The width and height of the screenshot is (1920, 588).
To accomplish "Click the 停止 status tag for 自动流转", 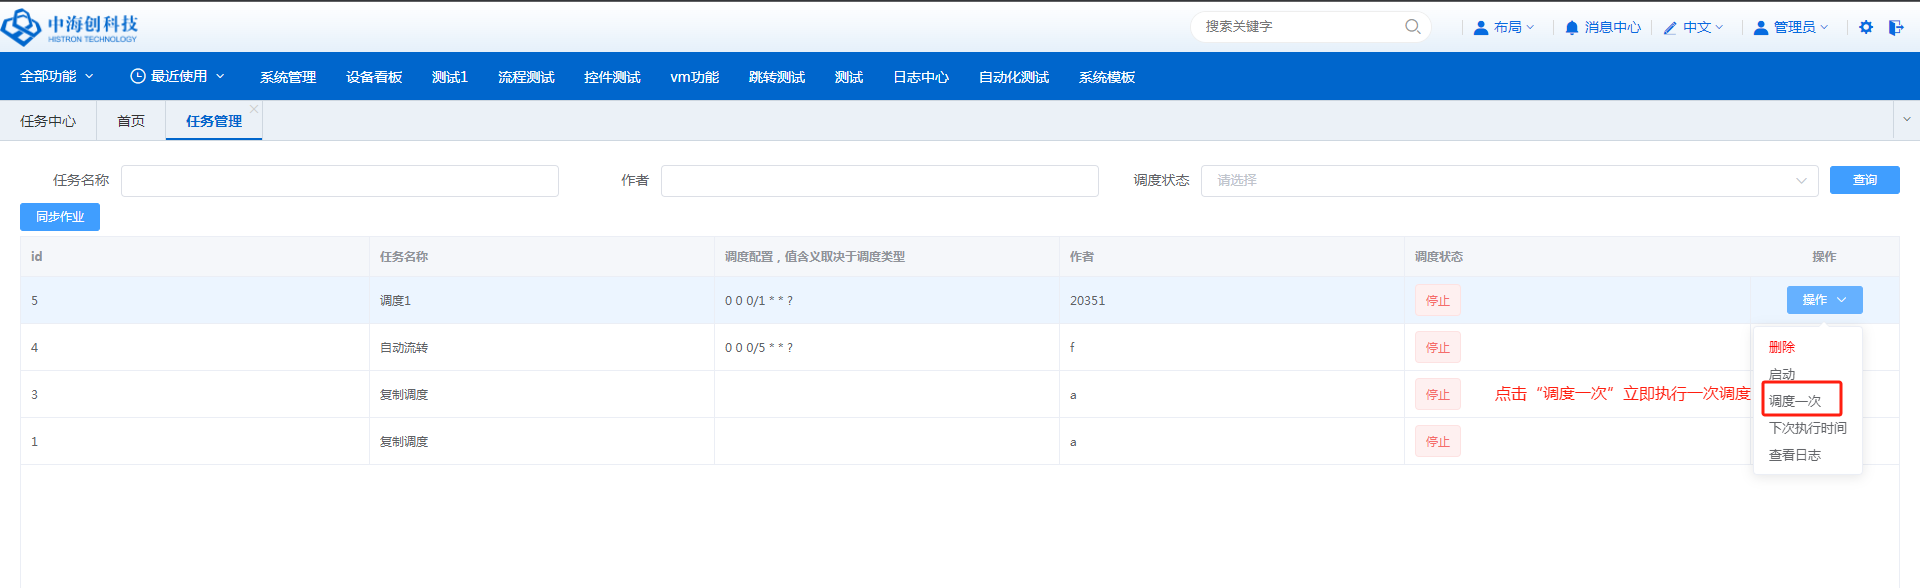I will (x=1437, y=348).
